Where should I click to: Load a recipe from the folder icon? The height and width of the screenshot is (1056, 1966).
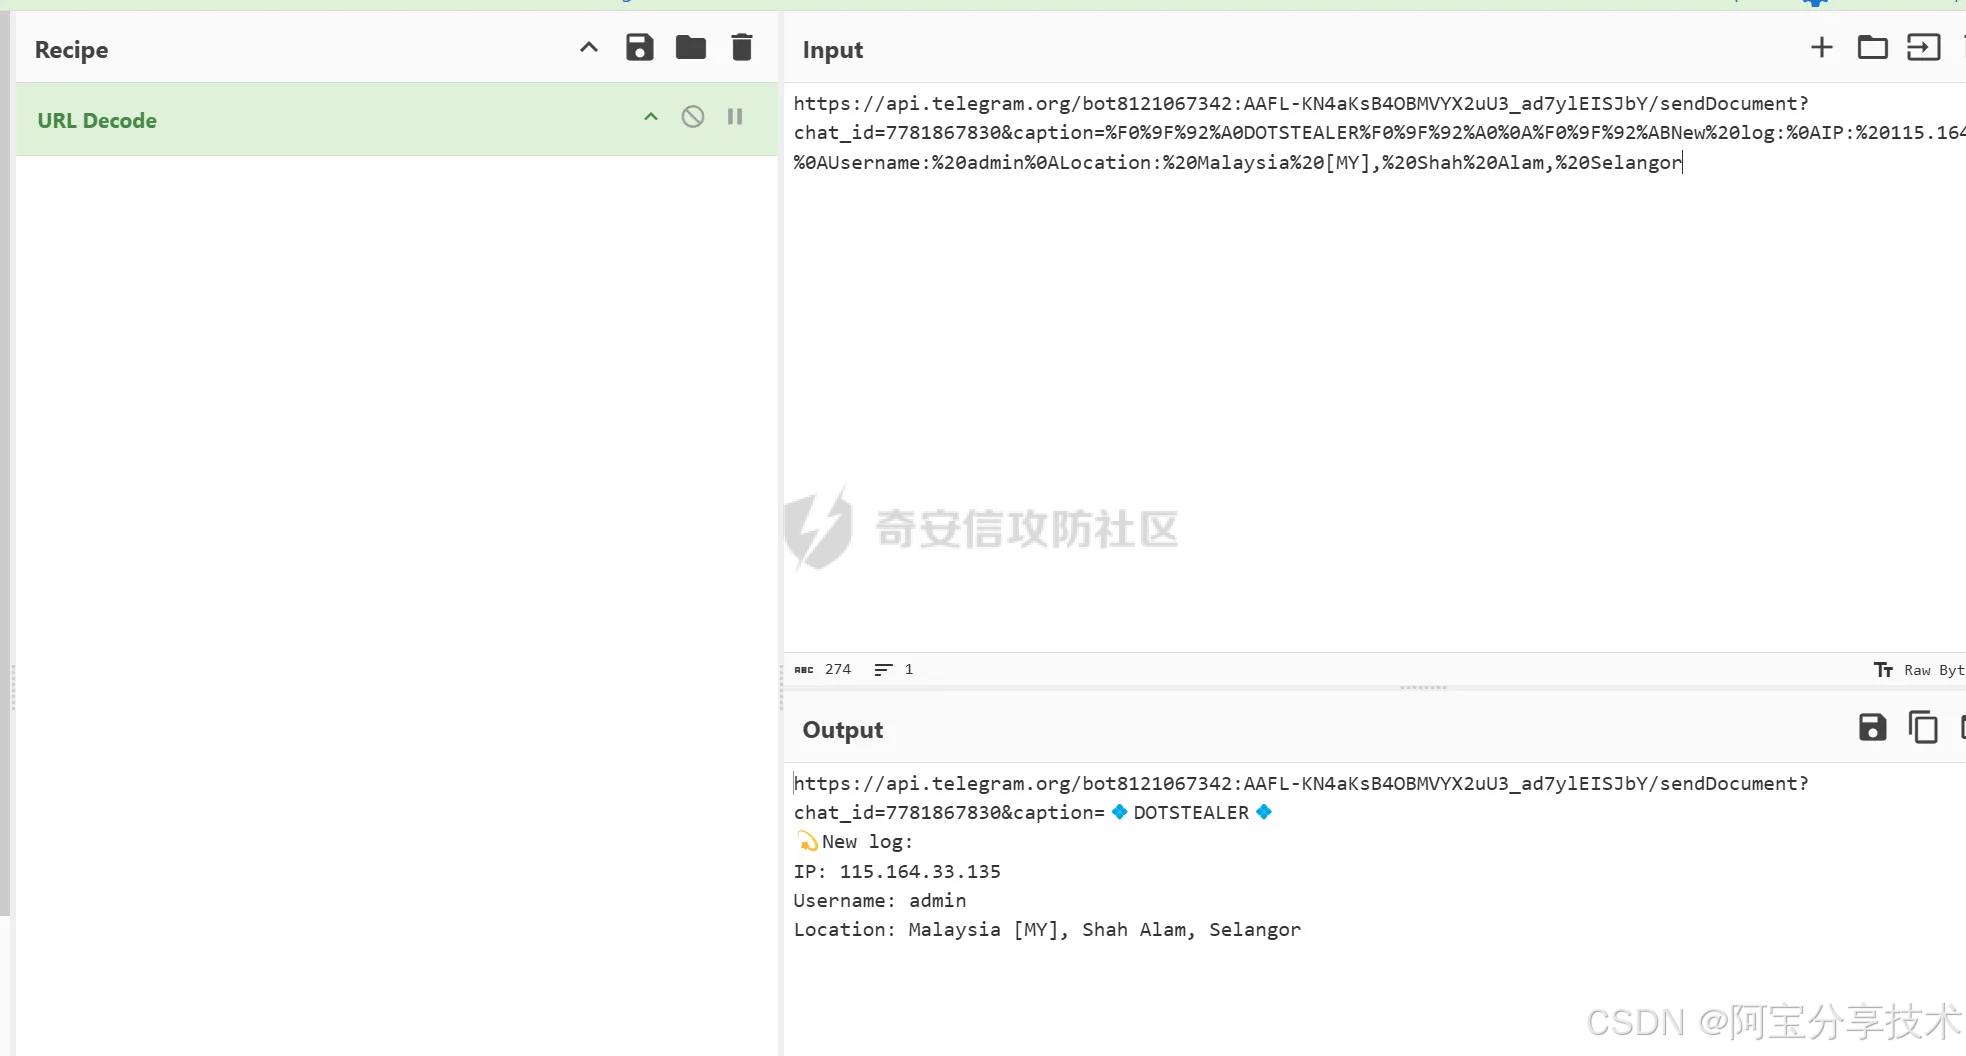click(x=691, y=48)
